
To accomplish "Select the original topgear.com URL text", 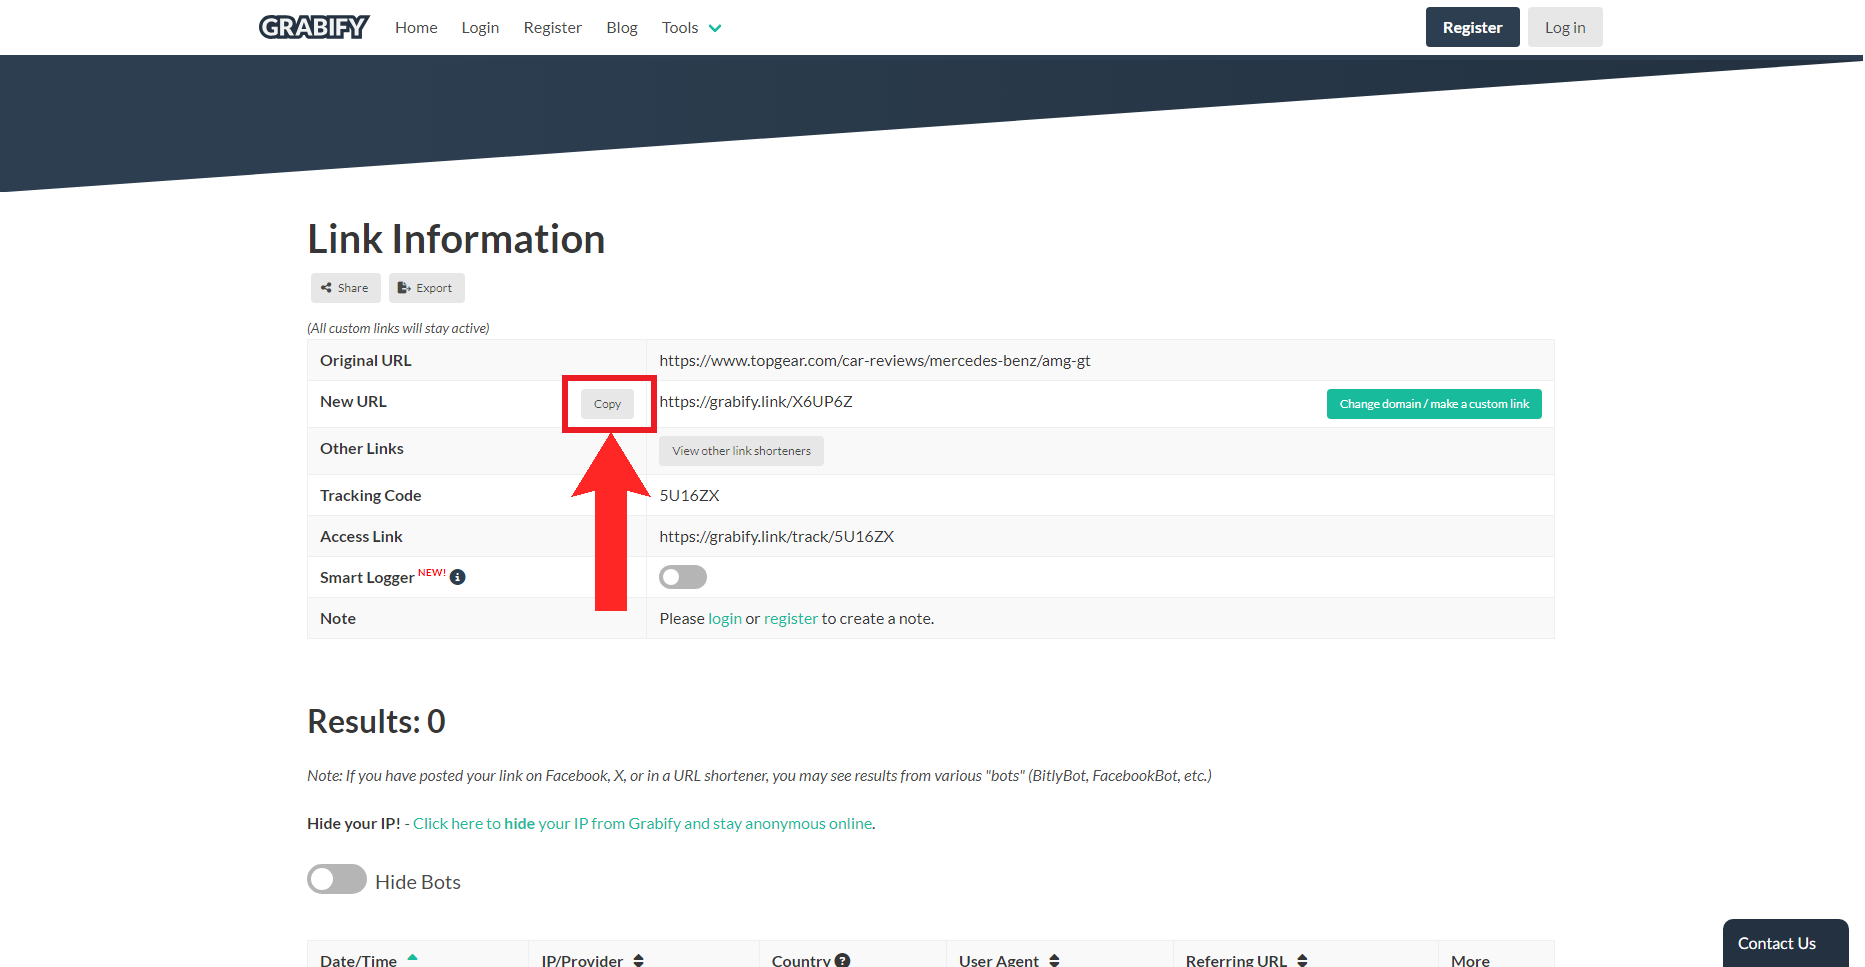I will pos(875,361).
